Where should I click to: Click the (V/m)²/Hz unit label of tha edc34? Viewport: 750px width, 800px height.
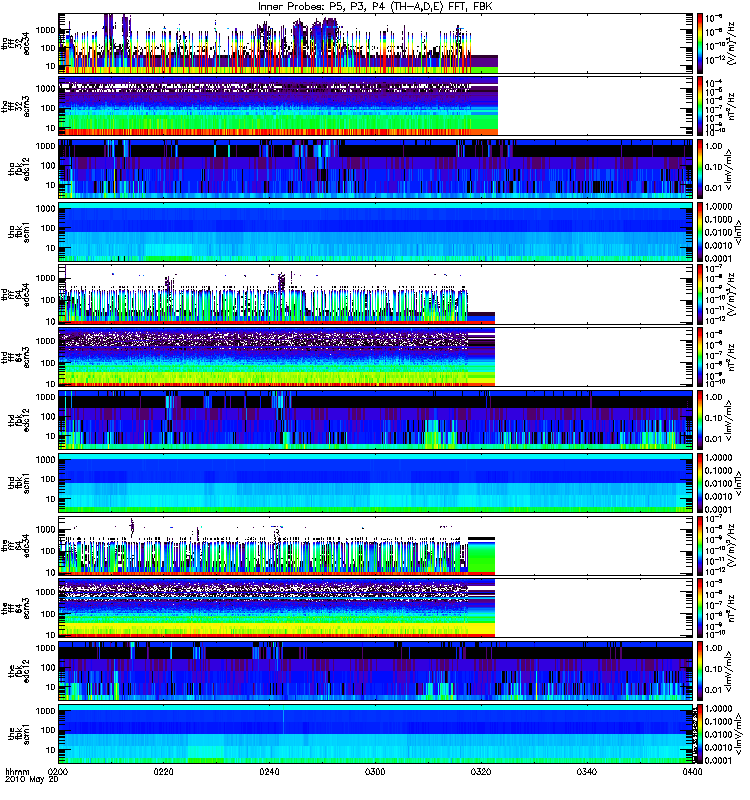click(731, 43)
